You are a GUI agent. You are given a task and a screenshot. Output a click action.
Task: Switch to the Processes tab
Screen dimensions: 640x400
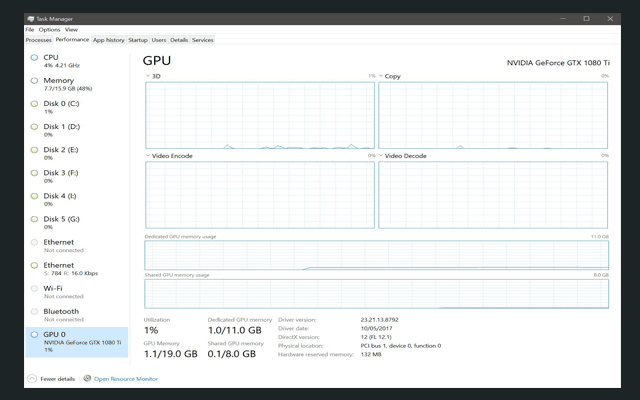[x=38, y=40]
